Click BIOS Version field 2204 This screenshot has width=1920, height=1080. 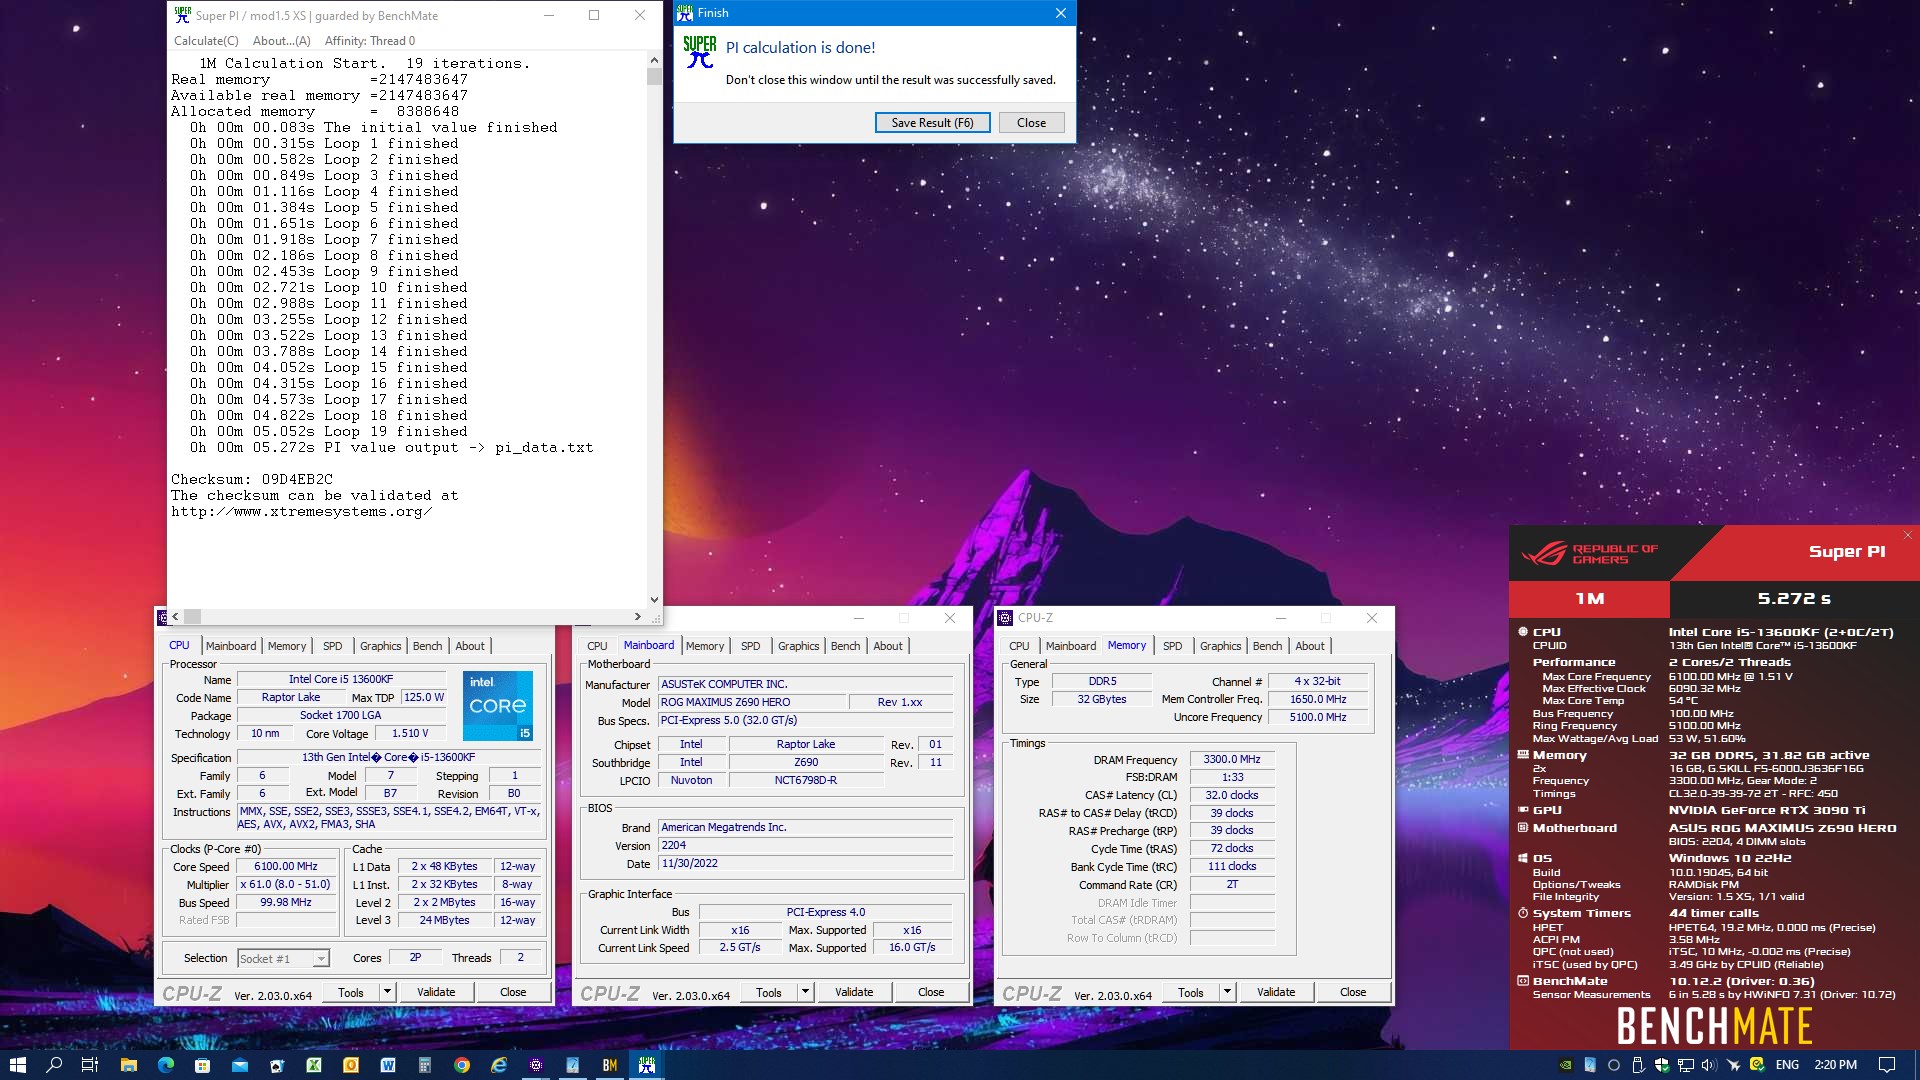[x=805, y=846]
